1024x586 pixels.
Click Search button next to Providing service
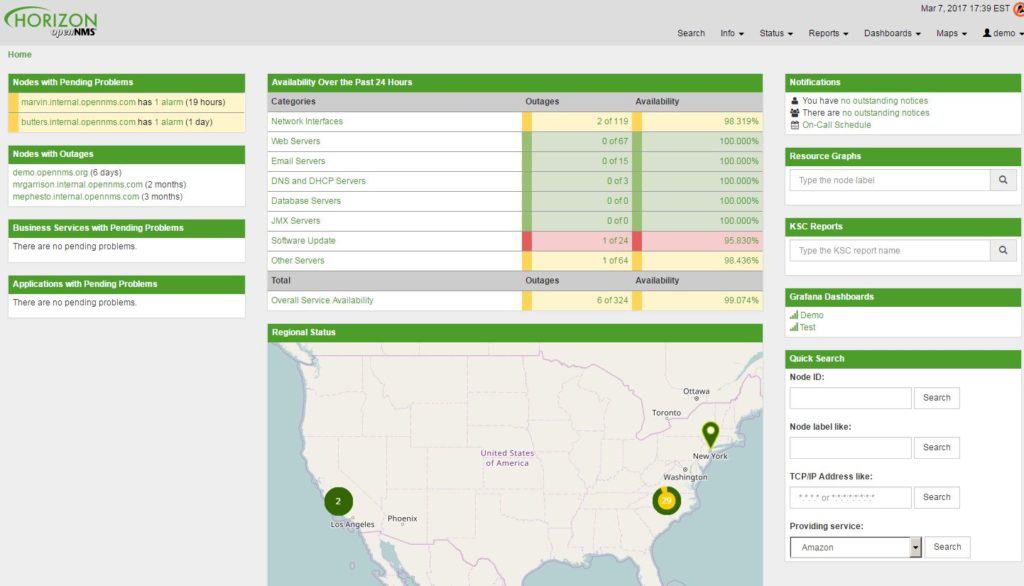point(947,547)
